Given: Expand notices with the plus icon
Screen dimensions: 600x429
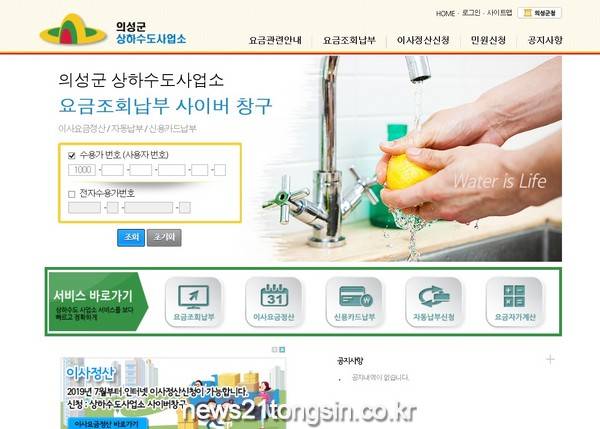Looking at the screenshot, I should [x=550, y=359].
